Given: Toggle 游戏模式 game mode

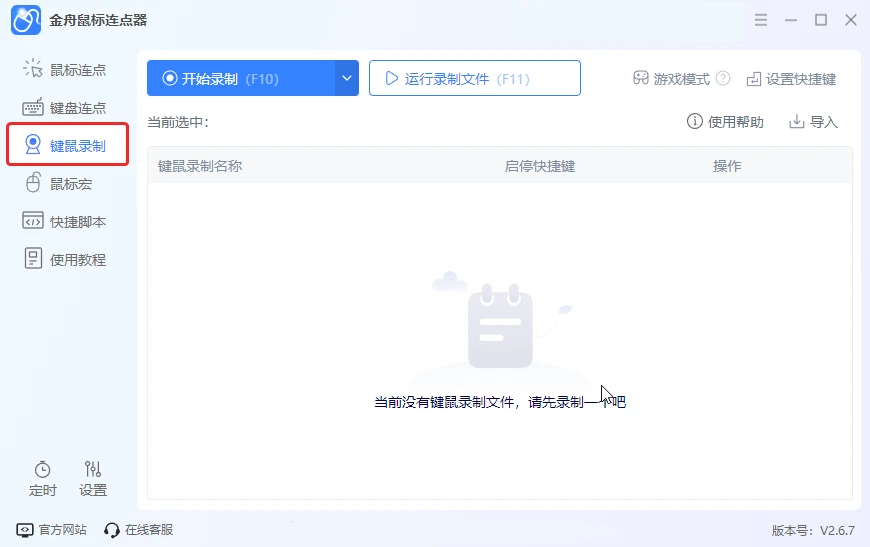Looking at the screenshot, I should pos(671,79).
